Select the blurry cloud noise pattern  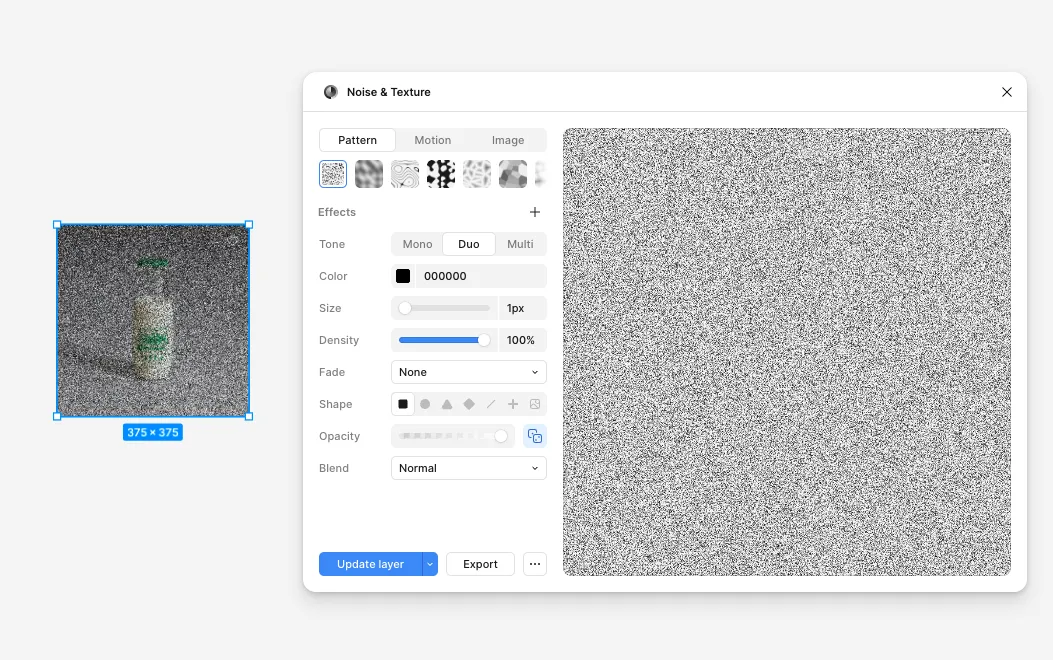369,174
